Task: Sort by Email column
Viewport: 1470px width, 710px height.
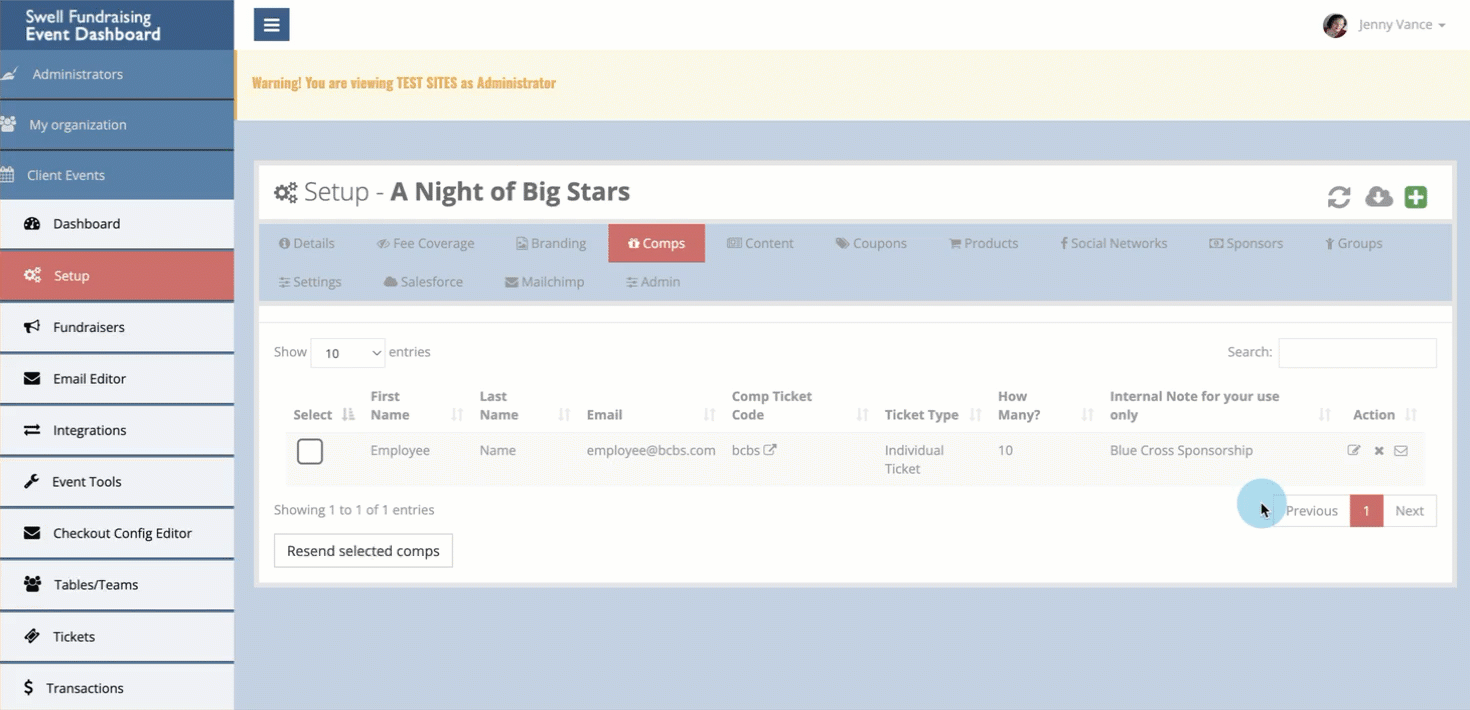Action: pyautogui.click(x=650, y=415)
